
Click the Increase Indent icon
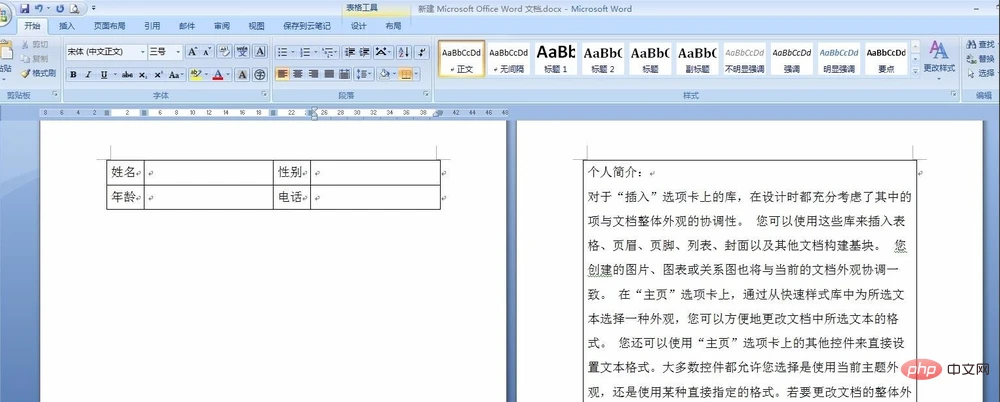(364, 52)
